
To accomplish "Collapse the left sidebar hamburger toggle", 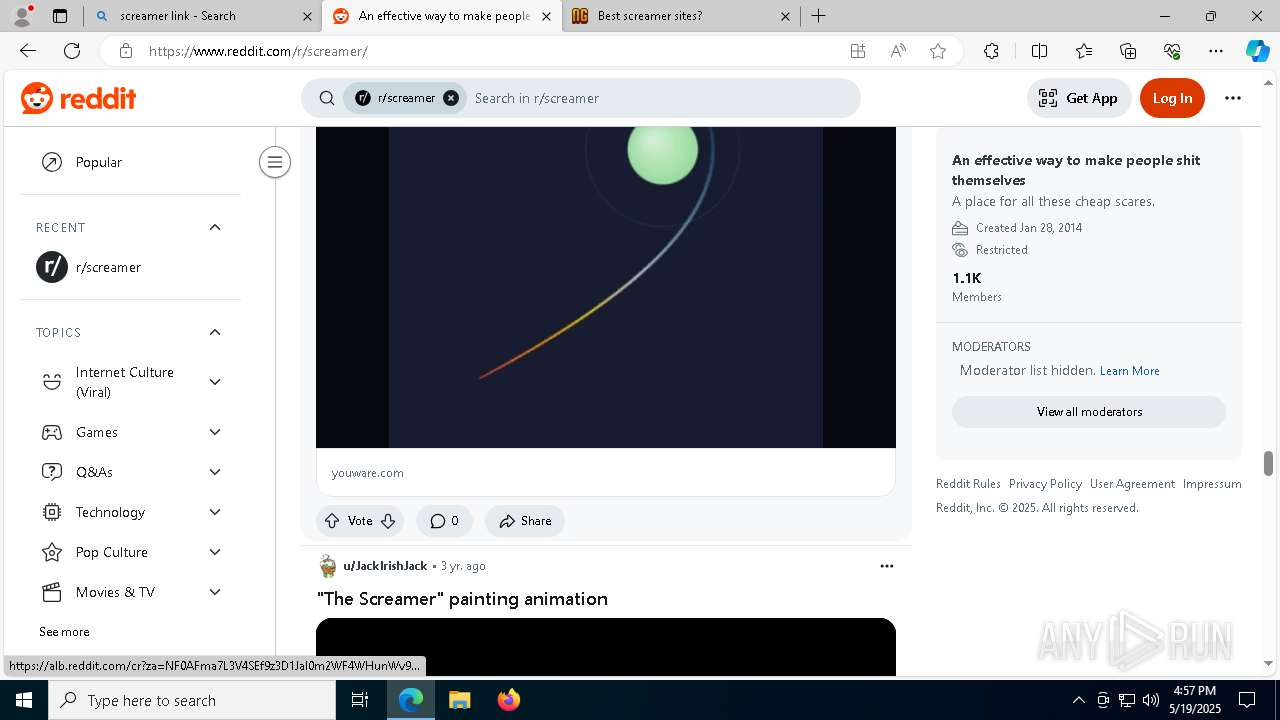I will [x=275, y=162].
